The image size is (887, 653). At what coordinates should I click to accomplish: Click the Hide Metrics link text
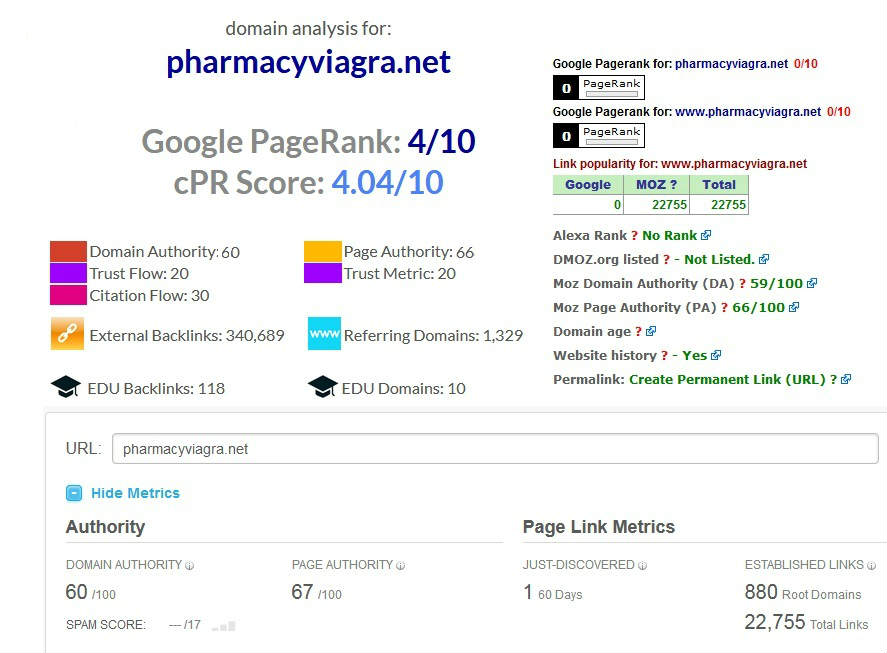(x=135, y=493)
